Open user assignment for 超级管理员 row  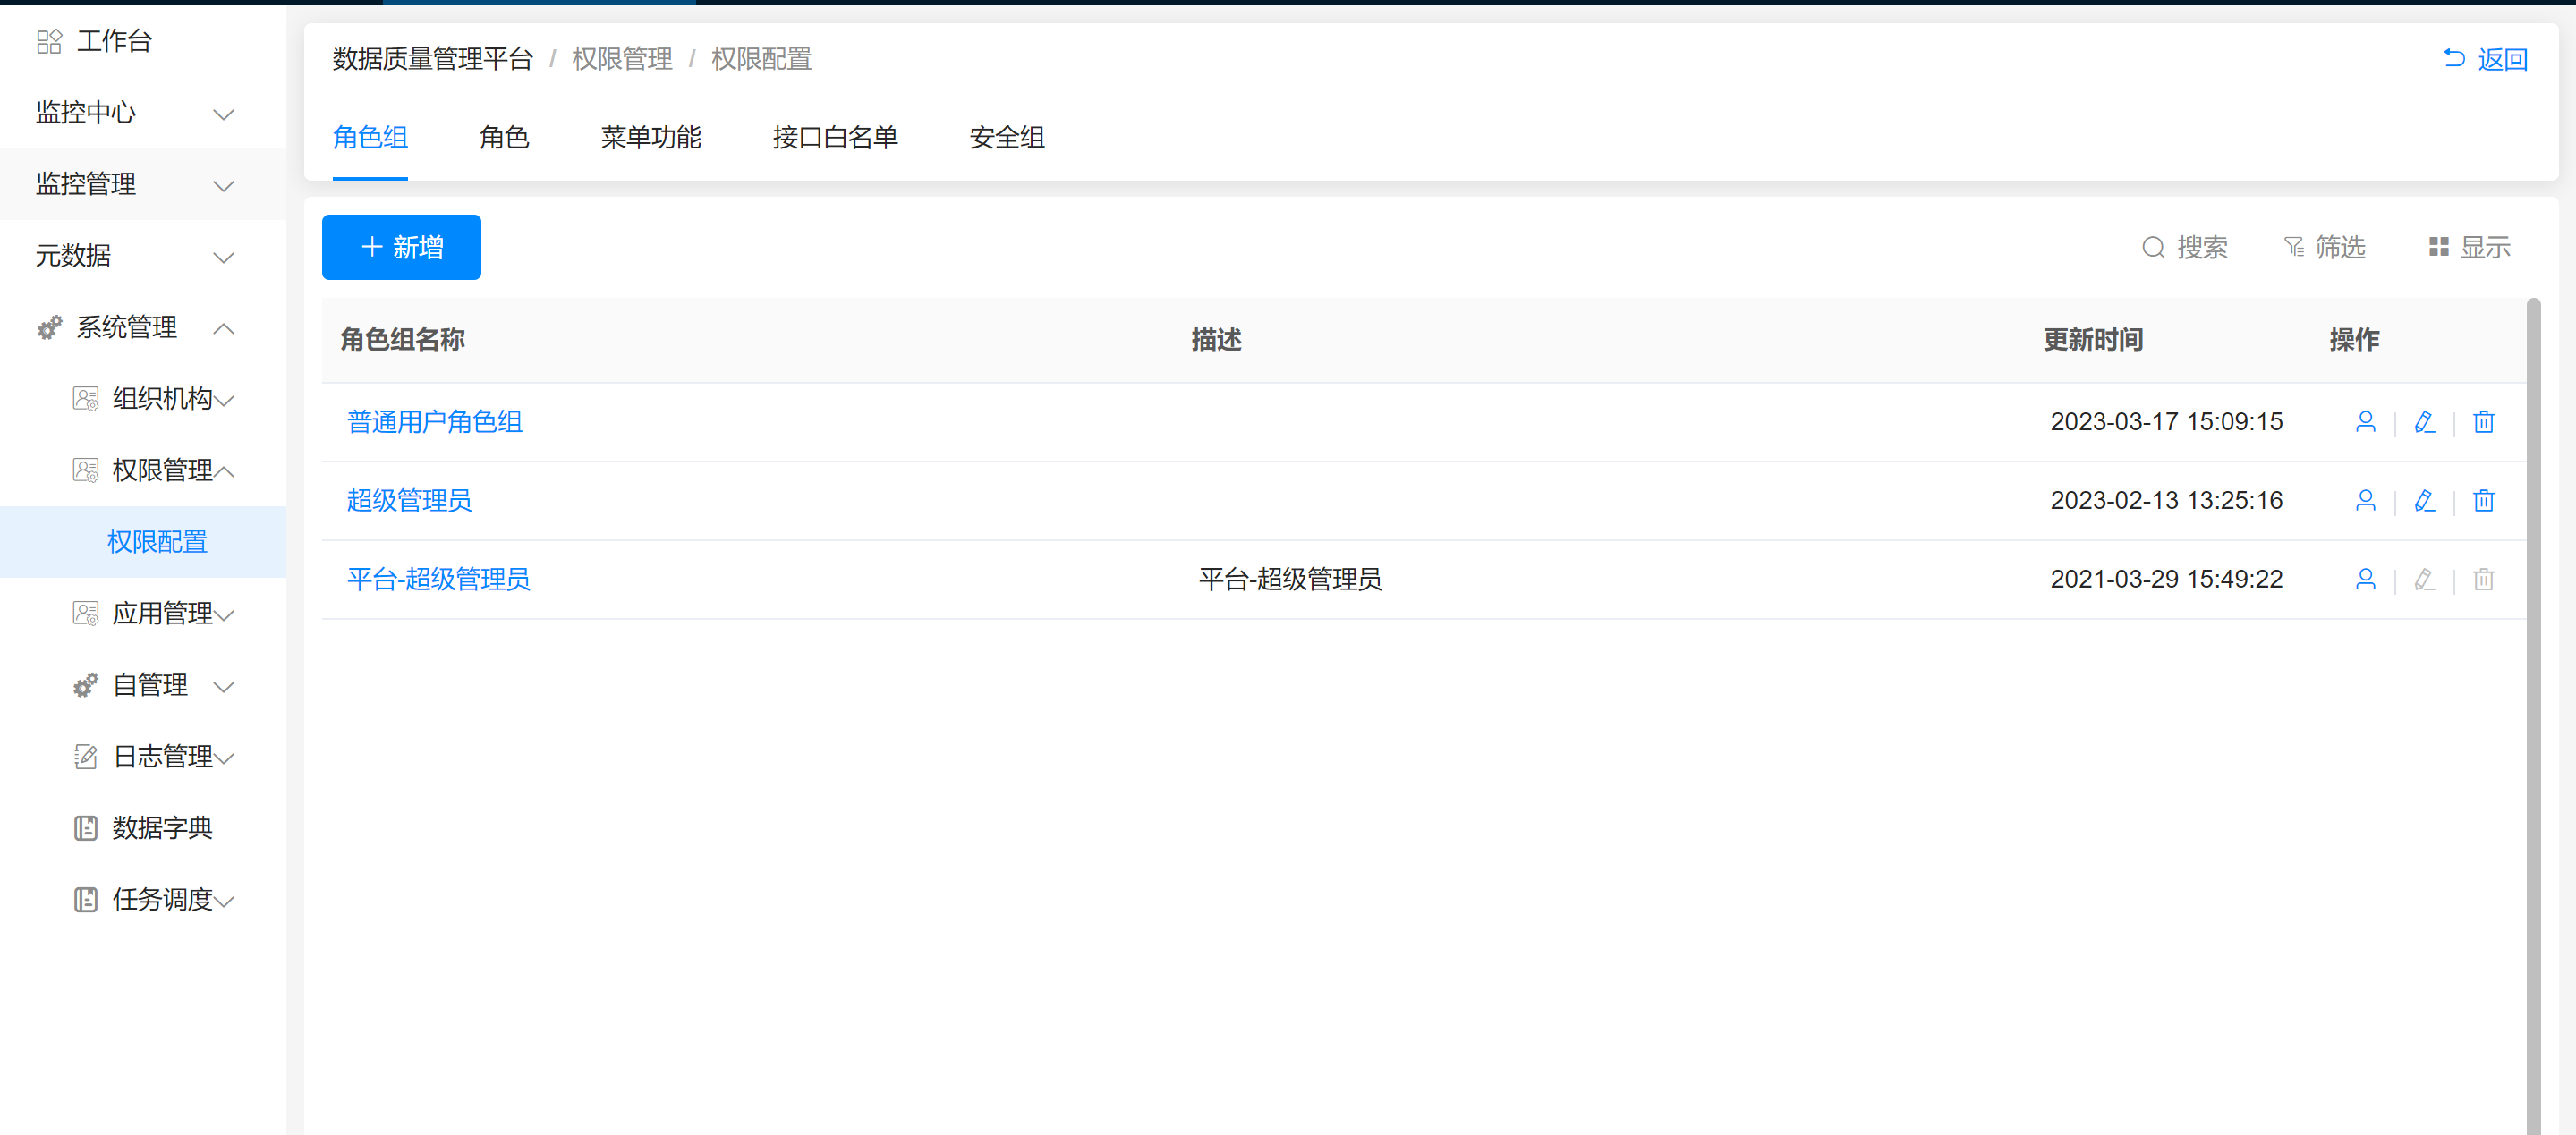click(x=2365, y=500)
